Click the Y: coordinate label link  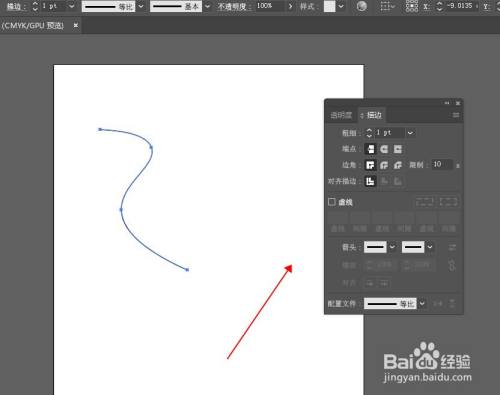coord(487,6)
